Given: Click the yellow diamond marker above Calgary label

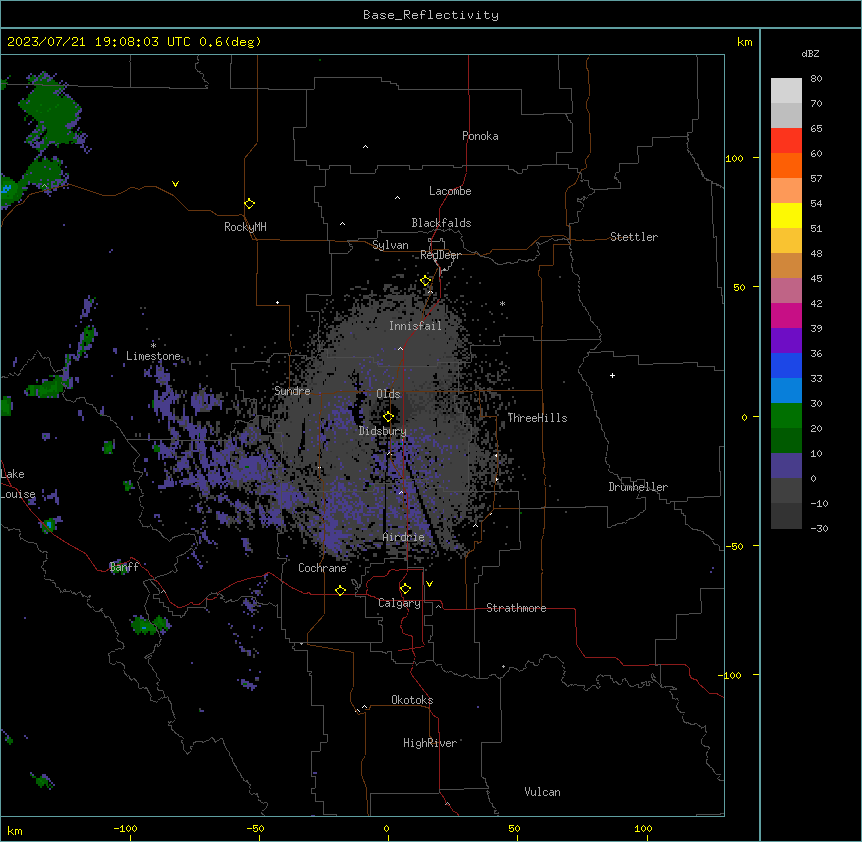Looking at the screenshot, I should tap(405, 589).
